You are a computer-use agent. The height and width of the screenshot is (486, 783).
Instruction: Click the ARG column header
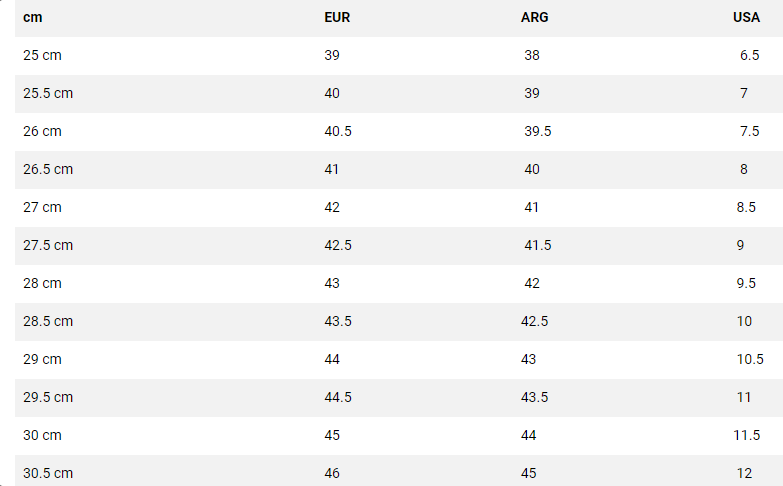click(x=535, y=17)
